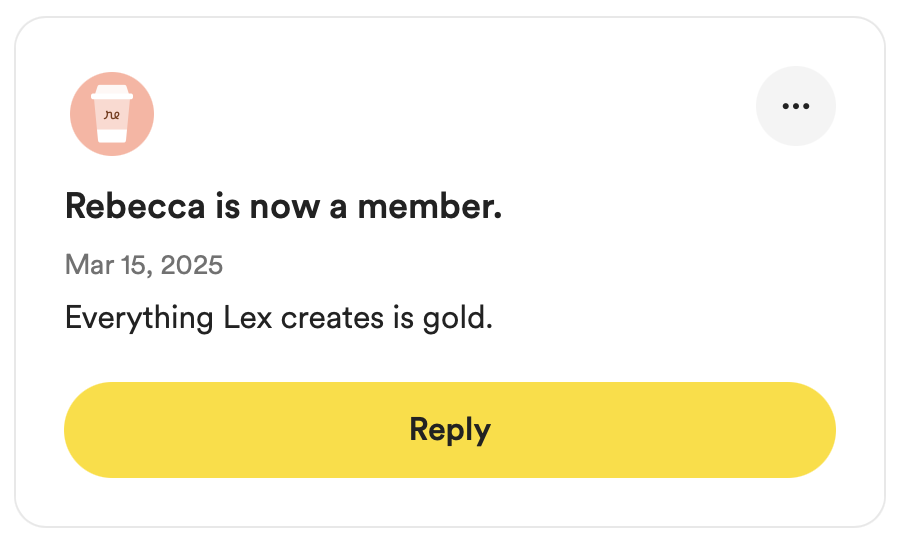Click Rebecca's coffee cup avatar

coord(112,114)
